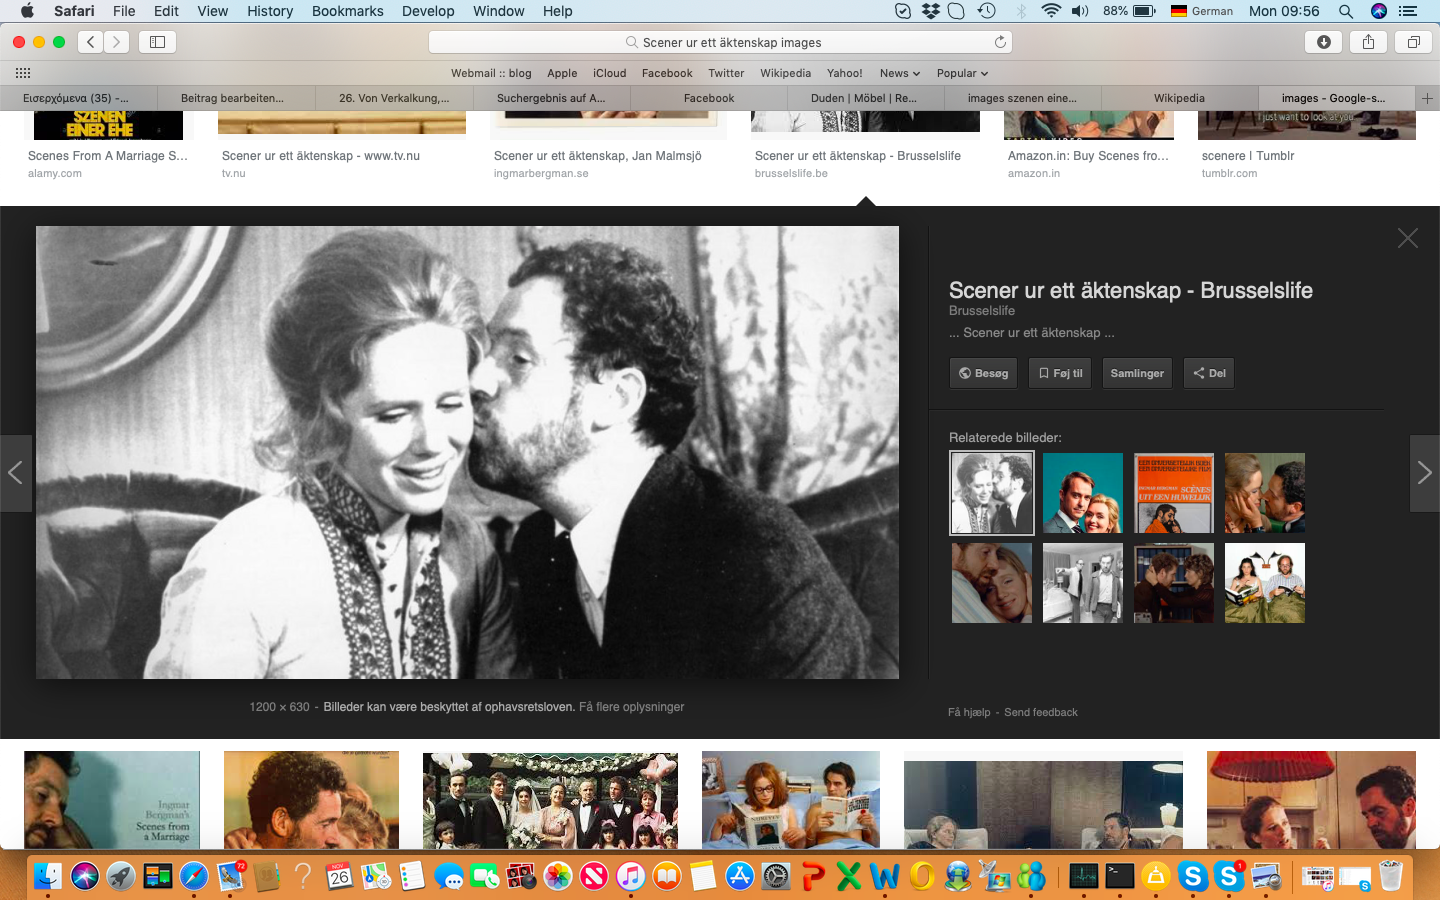Open the Yahoo! bookmark
The width and height of the screenshot is (1440, 900).
845,73
